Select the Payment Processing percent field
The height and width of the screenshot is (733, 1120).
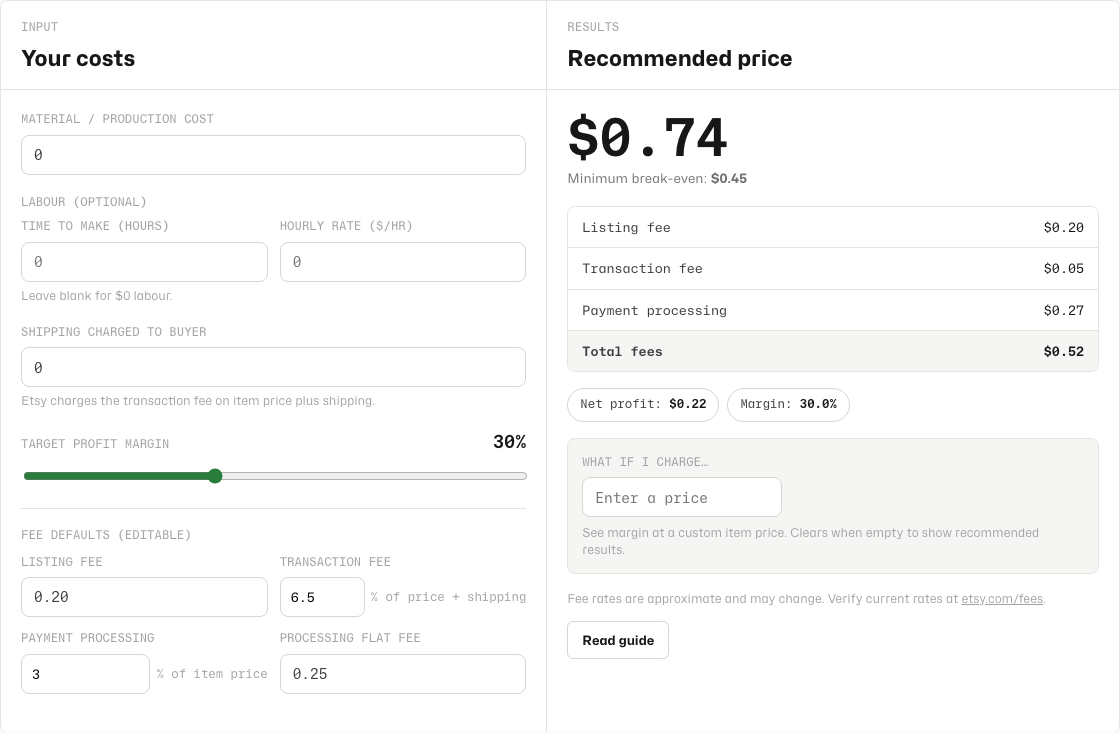[x=85, y=674]
